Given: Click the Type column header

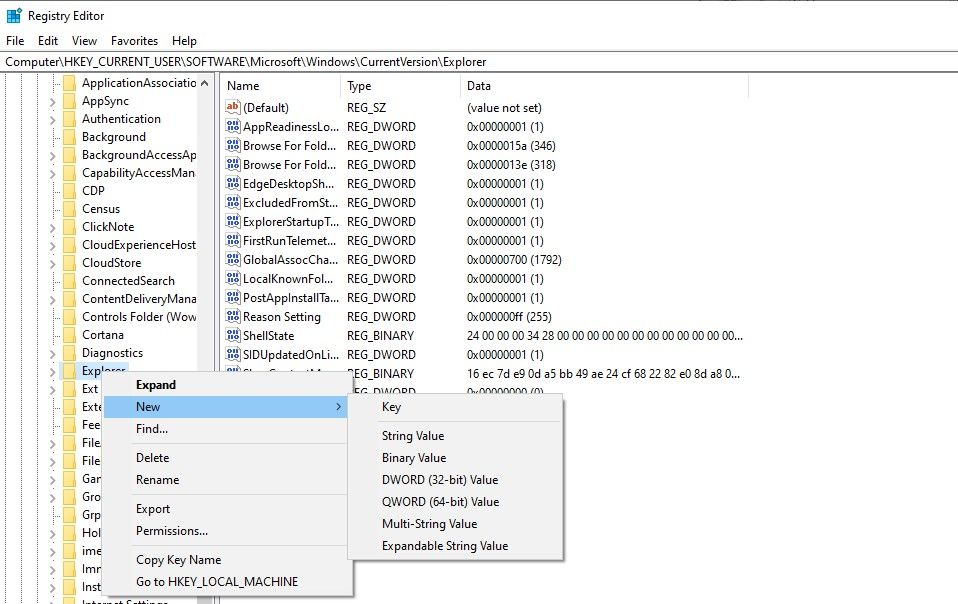Looking at the screenshot, I should [359, 86].
